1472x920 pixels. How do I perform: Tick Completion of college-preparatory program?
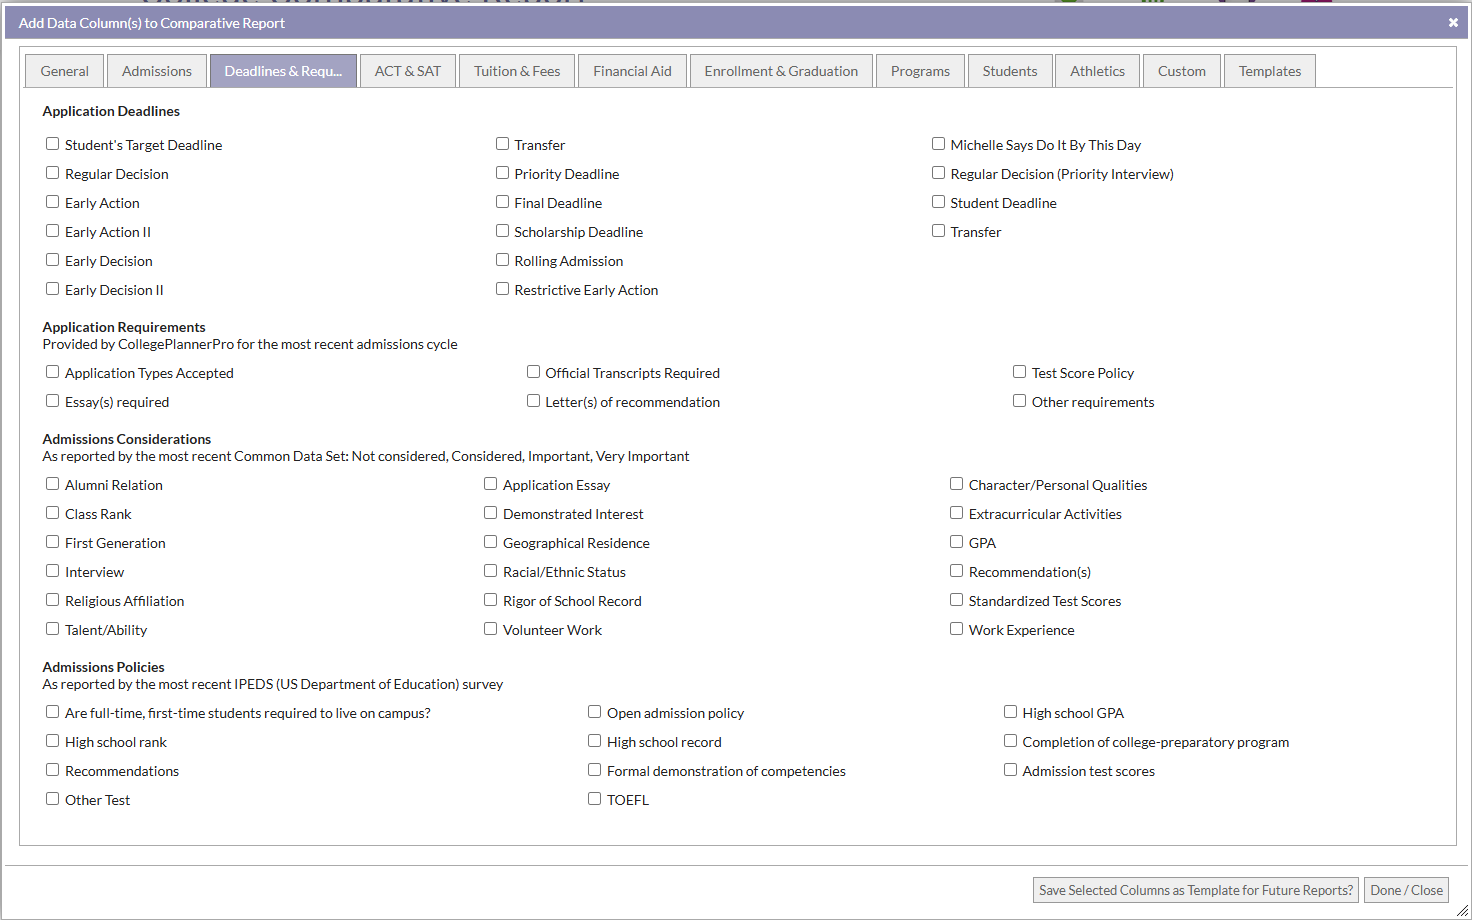pyautogui.click(x=1010, y=741)
